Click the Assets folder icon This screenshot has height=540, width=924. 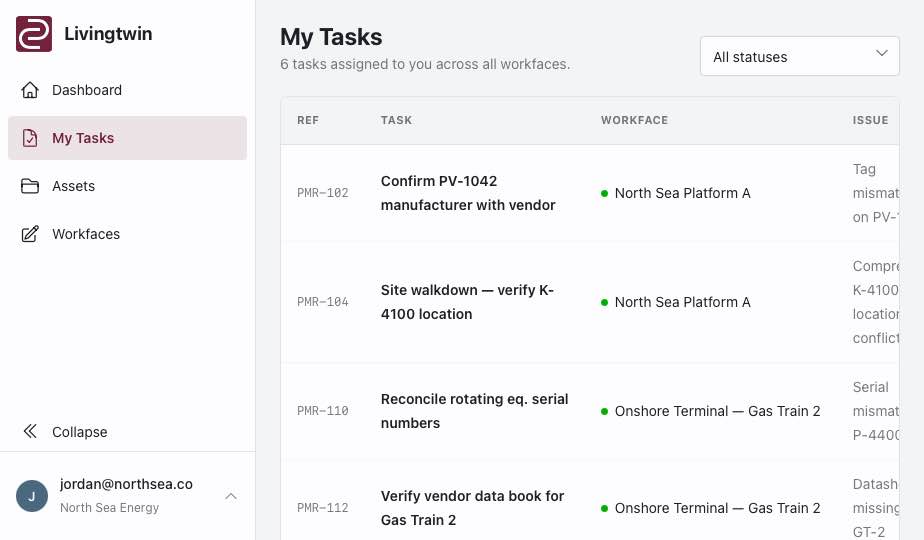[30, 186]
